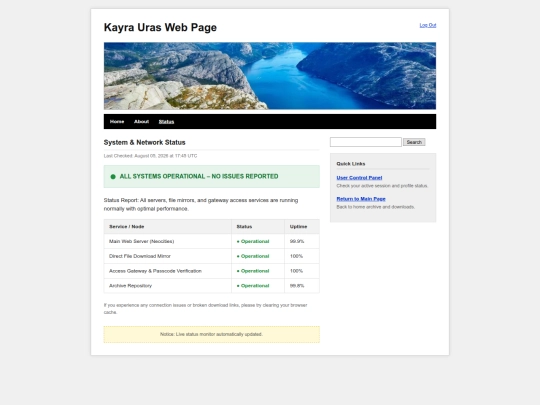Select the Status navigation tab
540x405 pixels.
point(166,122)
